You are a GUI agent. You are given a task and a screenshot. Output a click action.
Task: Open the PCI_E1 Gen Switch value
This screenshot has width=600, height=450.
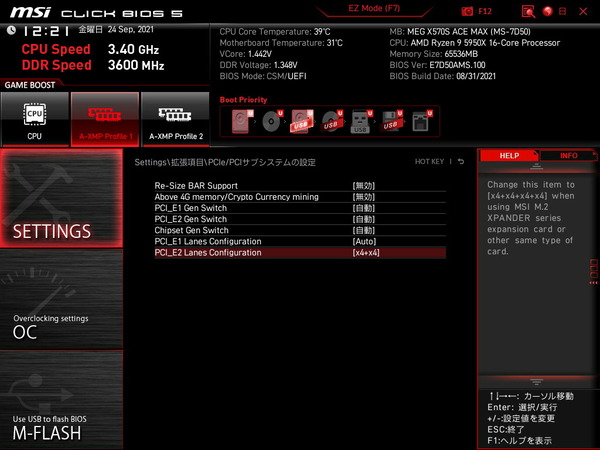click(364, 208)
